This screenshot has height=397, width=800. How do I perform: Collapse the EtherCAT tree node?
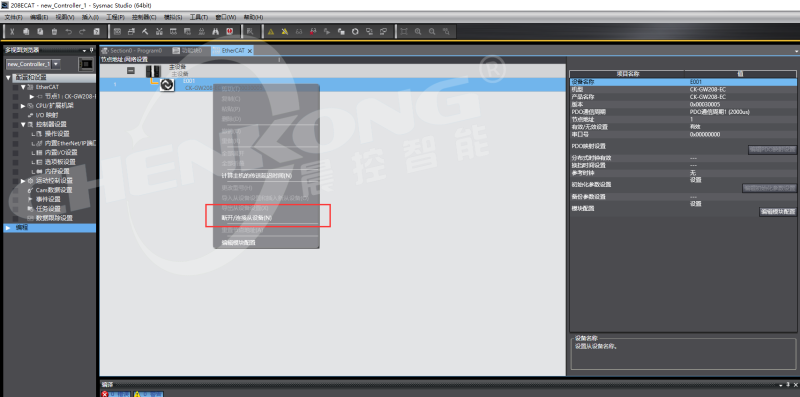(x=23, y=87)
